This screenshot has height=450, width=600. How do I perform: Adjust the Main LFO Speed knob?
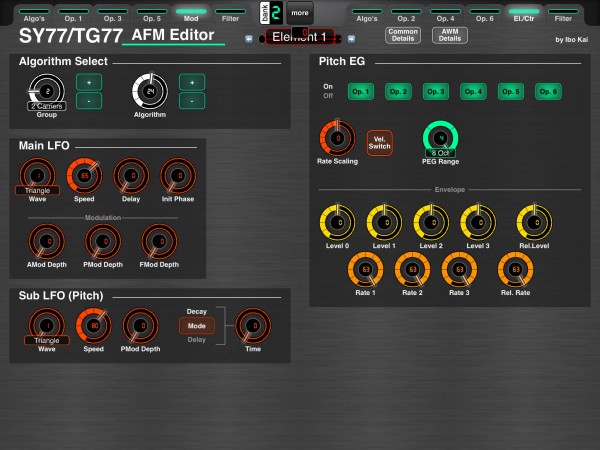point(85,176)
